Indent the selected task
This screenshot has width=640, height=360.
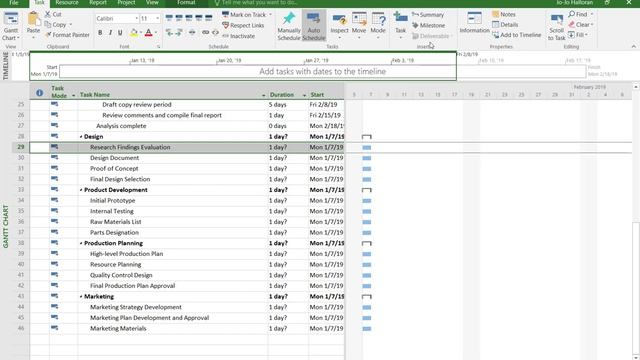(x=179, y=33)
